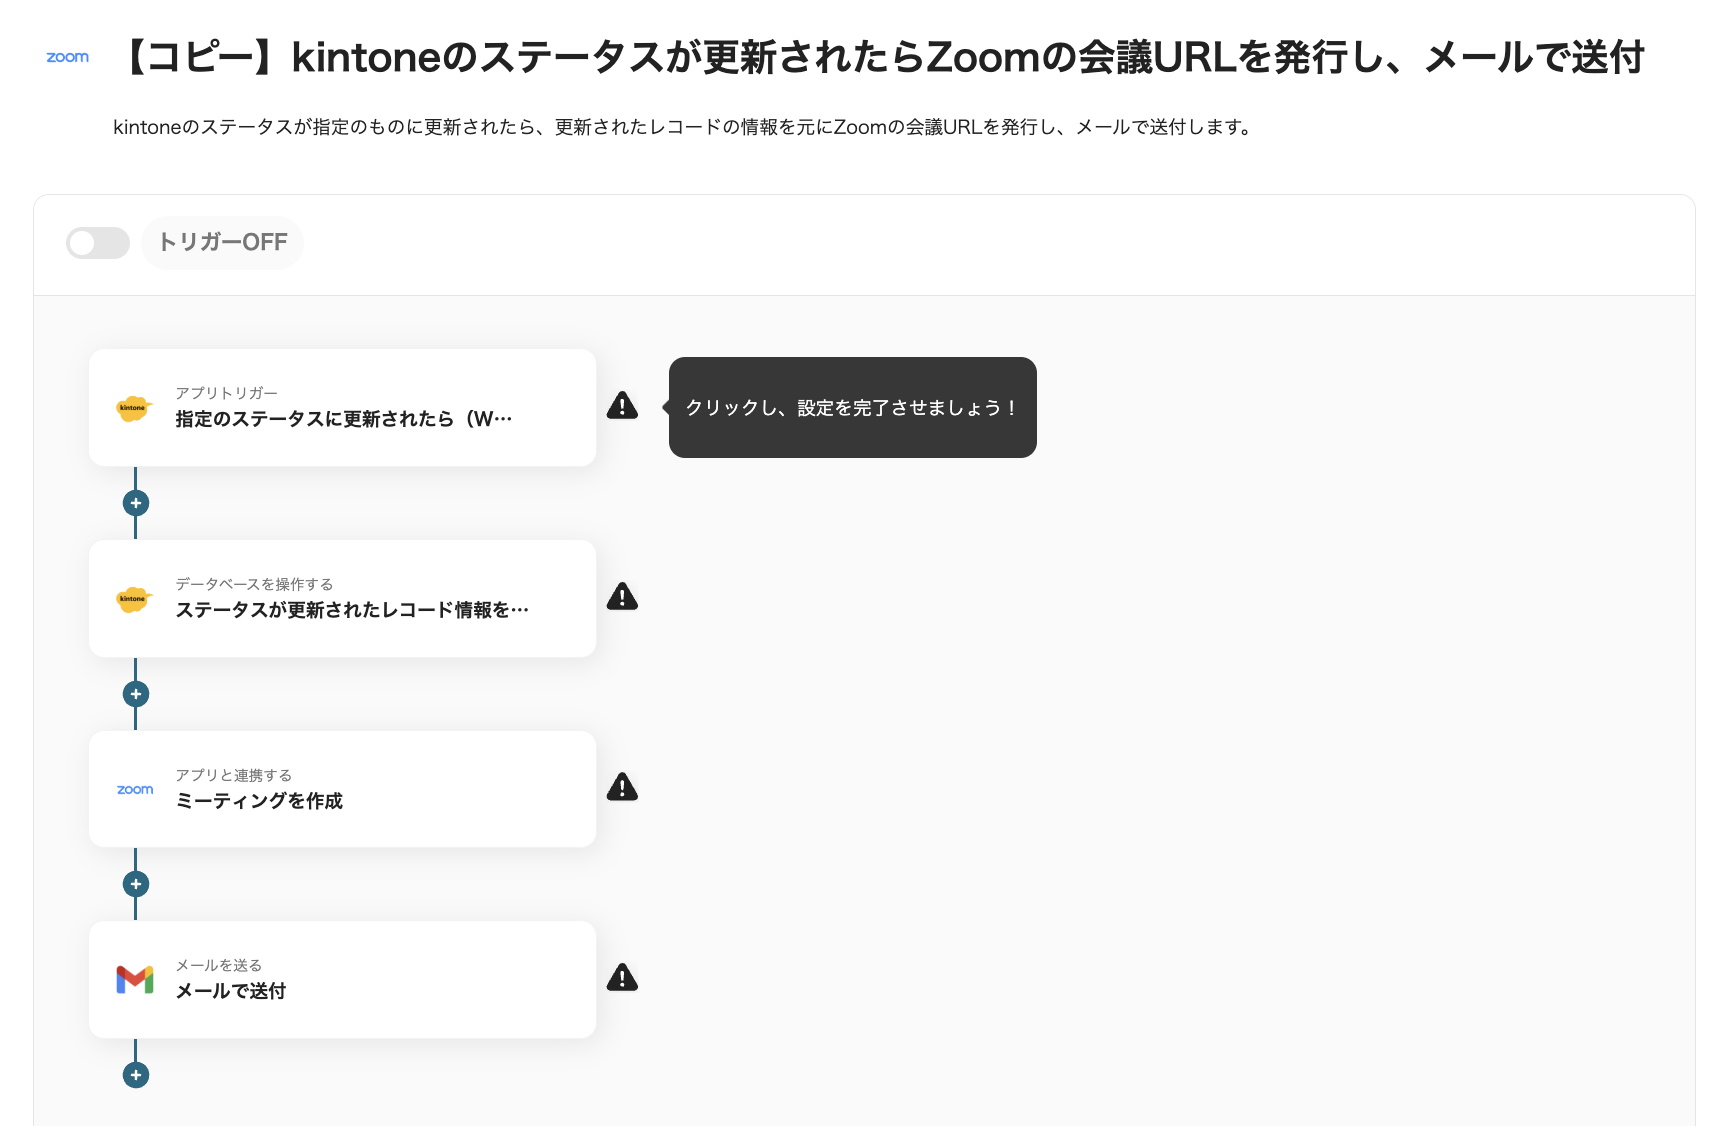Toggle the trigger switch on
The height and width of the screenshot is (1126, 1732).
[x=98, y=243]
